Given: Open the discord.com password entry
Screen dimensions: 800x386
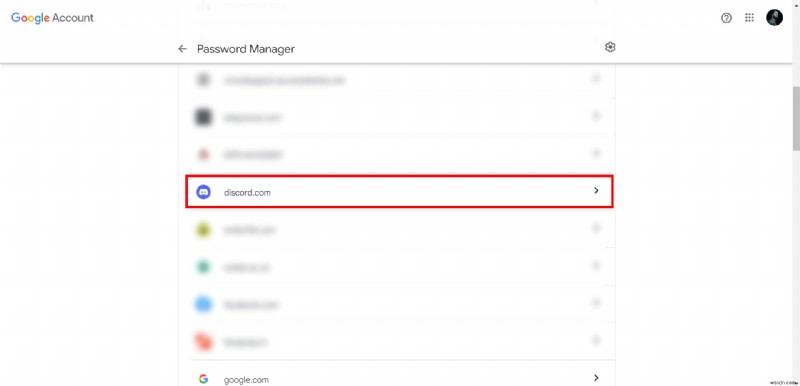Looking at the screenshot, I should [399, 192].
